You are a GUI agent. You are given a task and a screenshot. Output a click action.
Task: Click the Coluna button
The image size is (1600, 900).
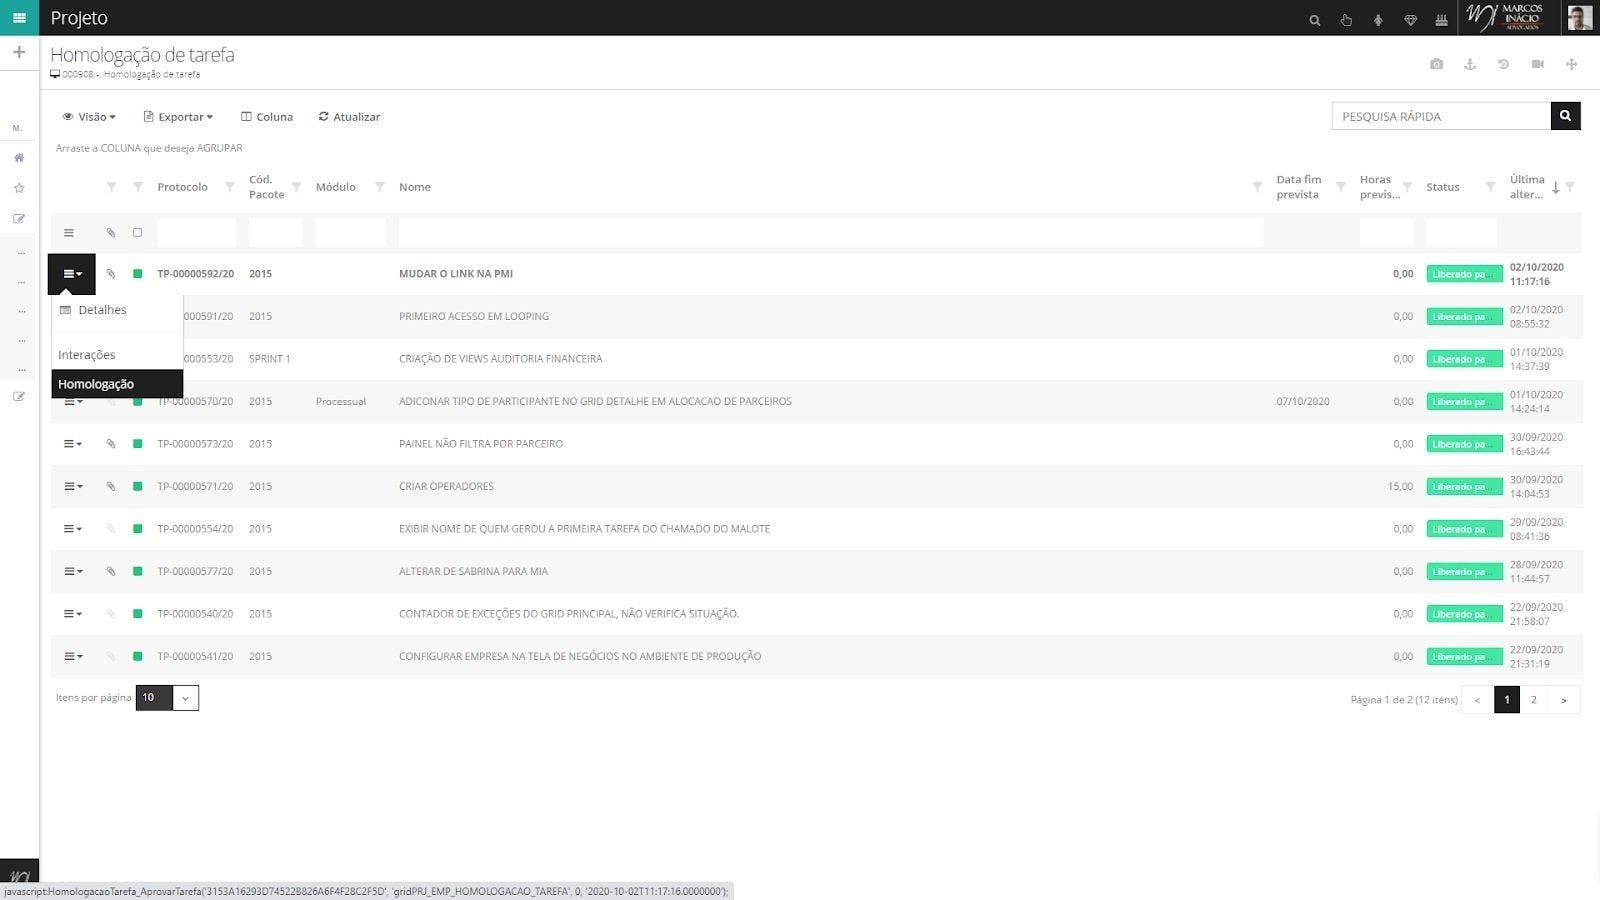(x=267, y=117)
